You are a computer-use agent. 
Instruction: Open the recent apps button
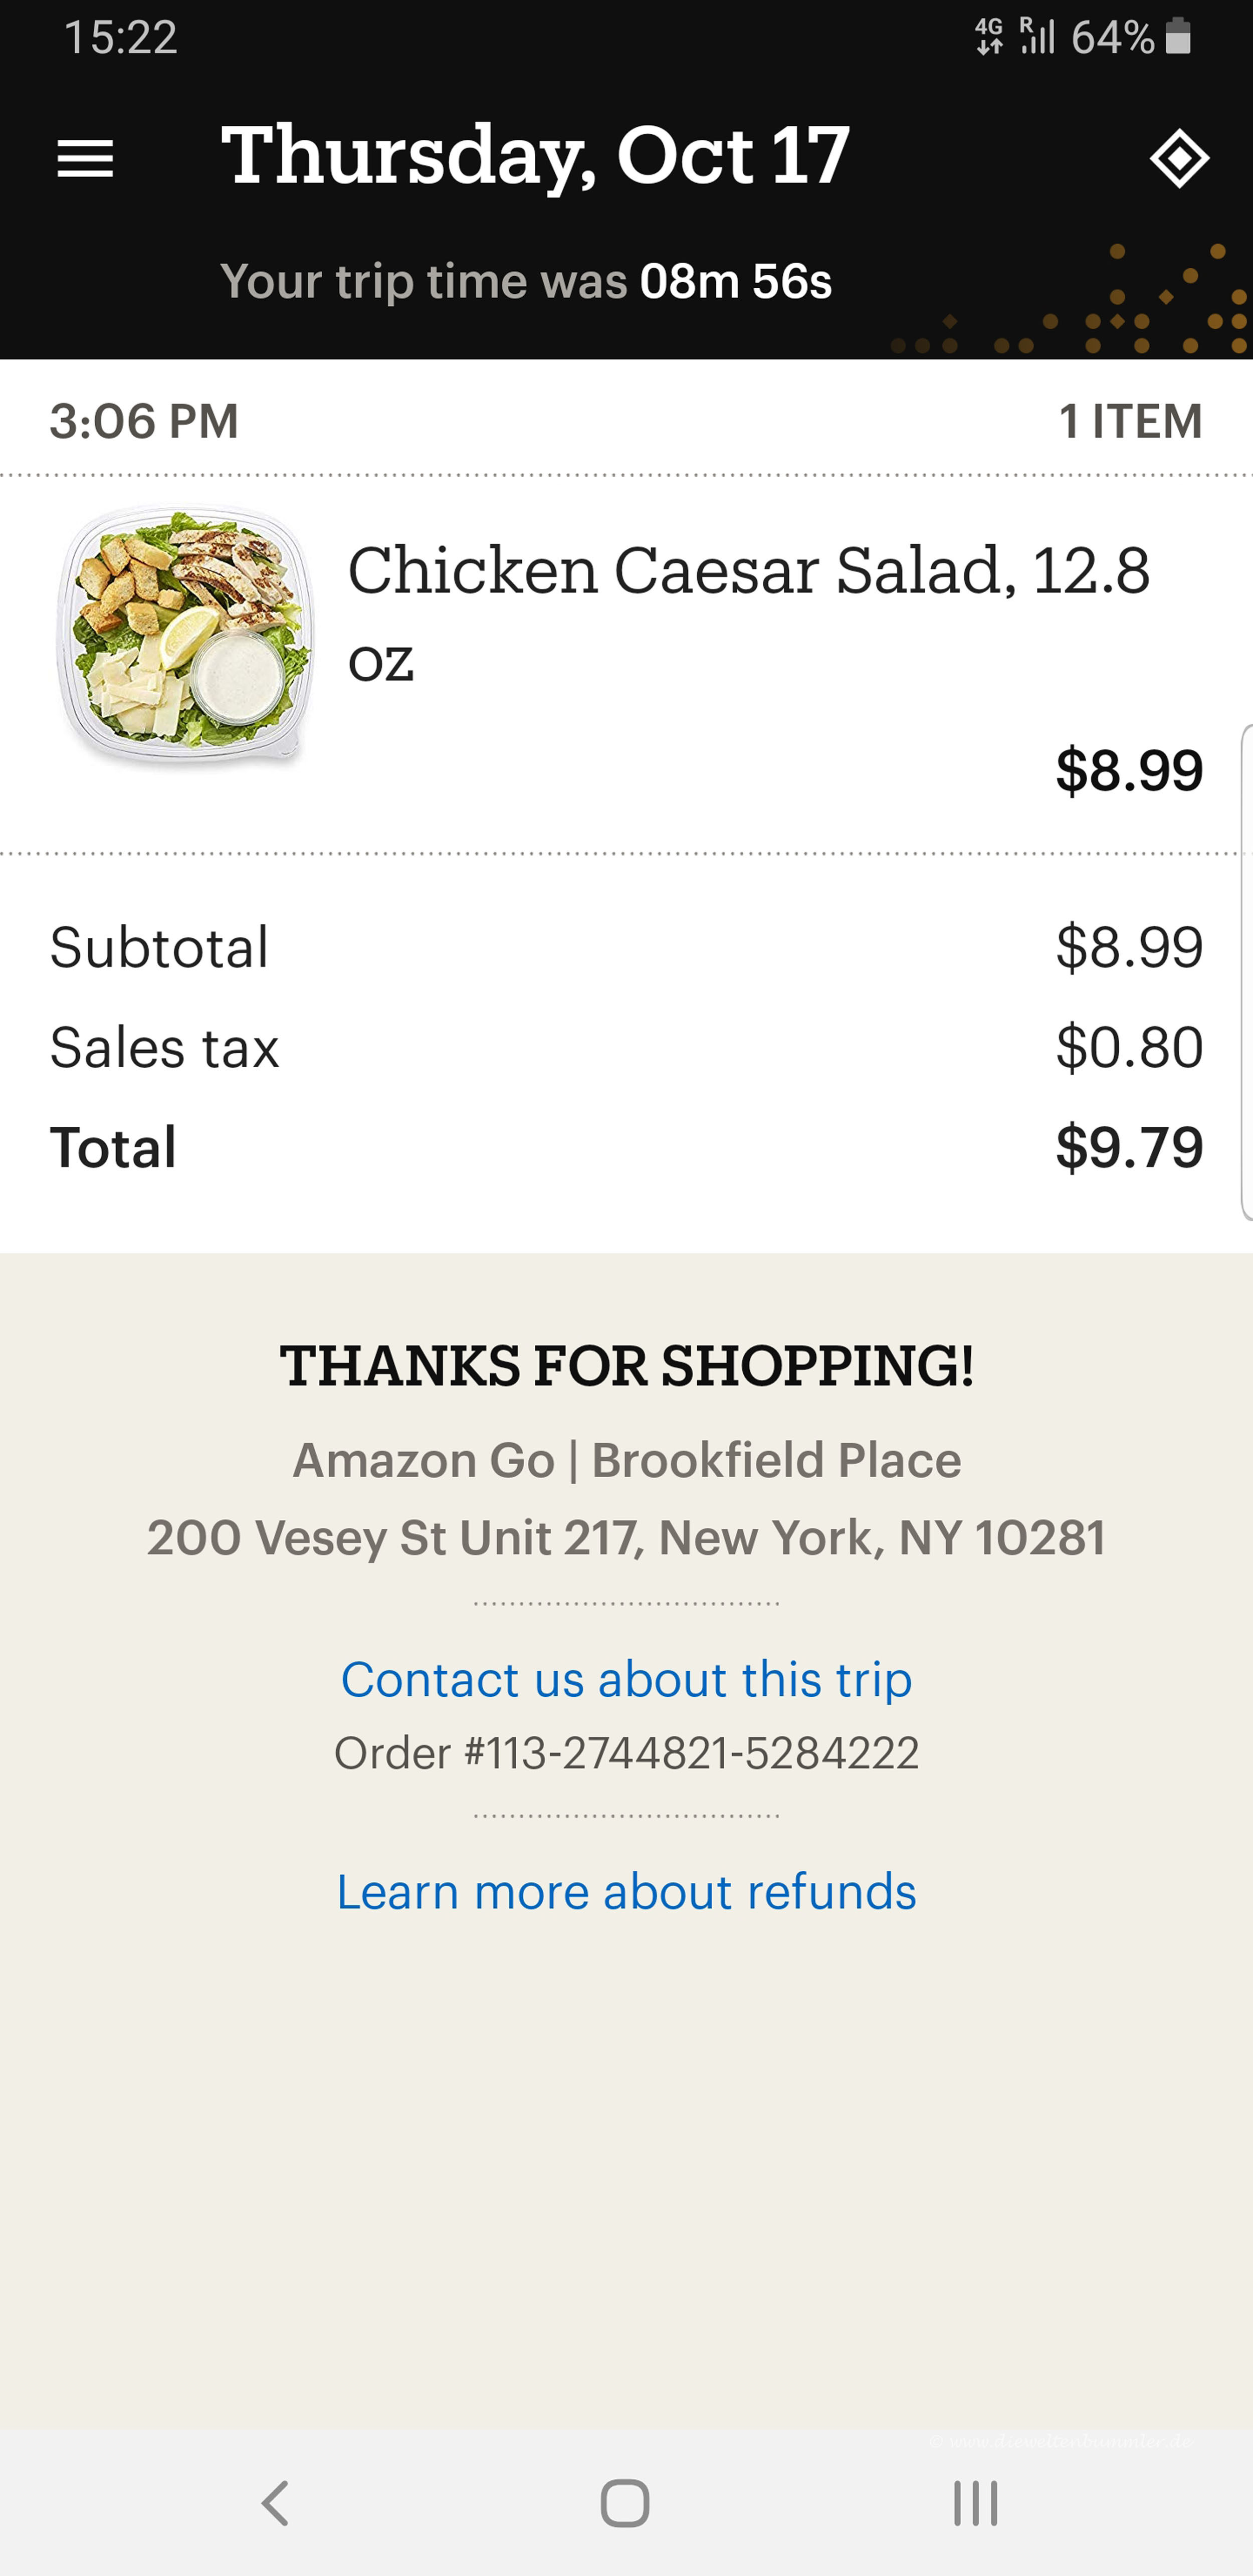pyautogui.click(x=975, y=2504)
